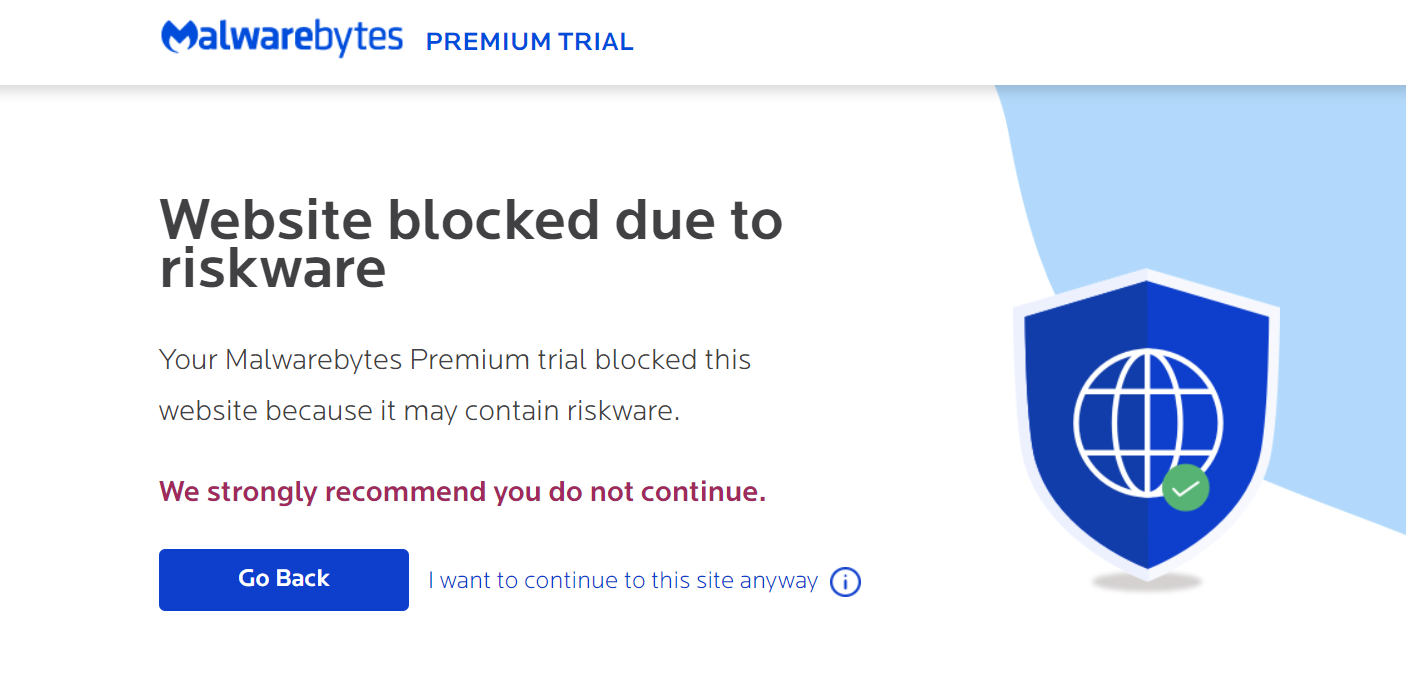This screenshot has height=685, width=1406.
Task: Click the gray shadow beneath the shield
Action: (x=1146, y=582)
